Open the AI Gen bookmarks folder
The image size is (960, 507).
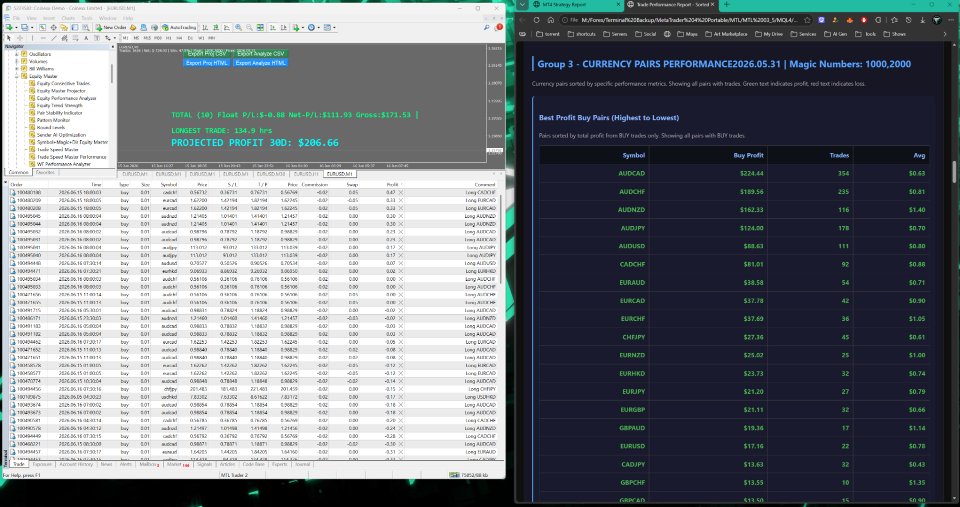point(836,34)
